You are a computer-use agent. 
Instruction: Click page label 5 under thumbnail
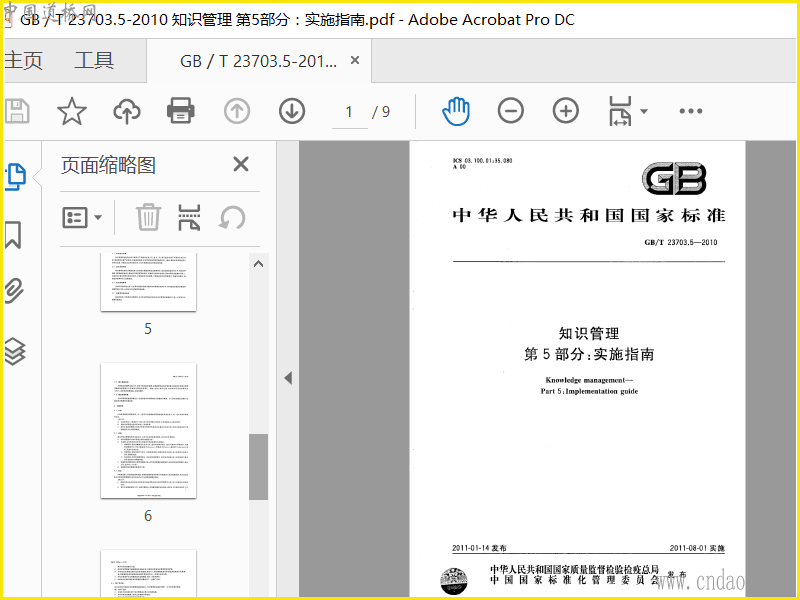(148, 329)
